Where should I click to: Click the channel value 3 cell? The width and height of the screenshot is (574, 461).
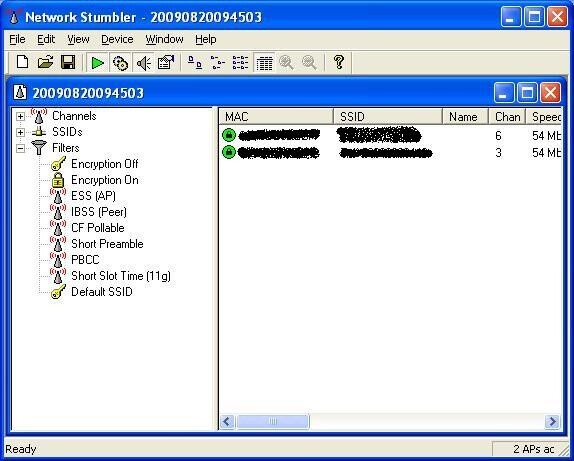tap(498, 152)
